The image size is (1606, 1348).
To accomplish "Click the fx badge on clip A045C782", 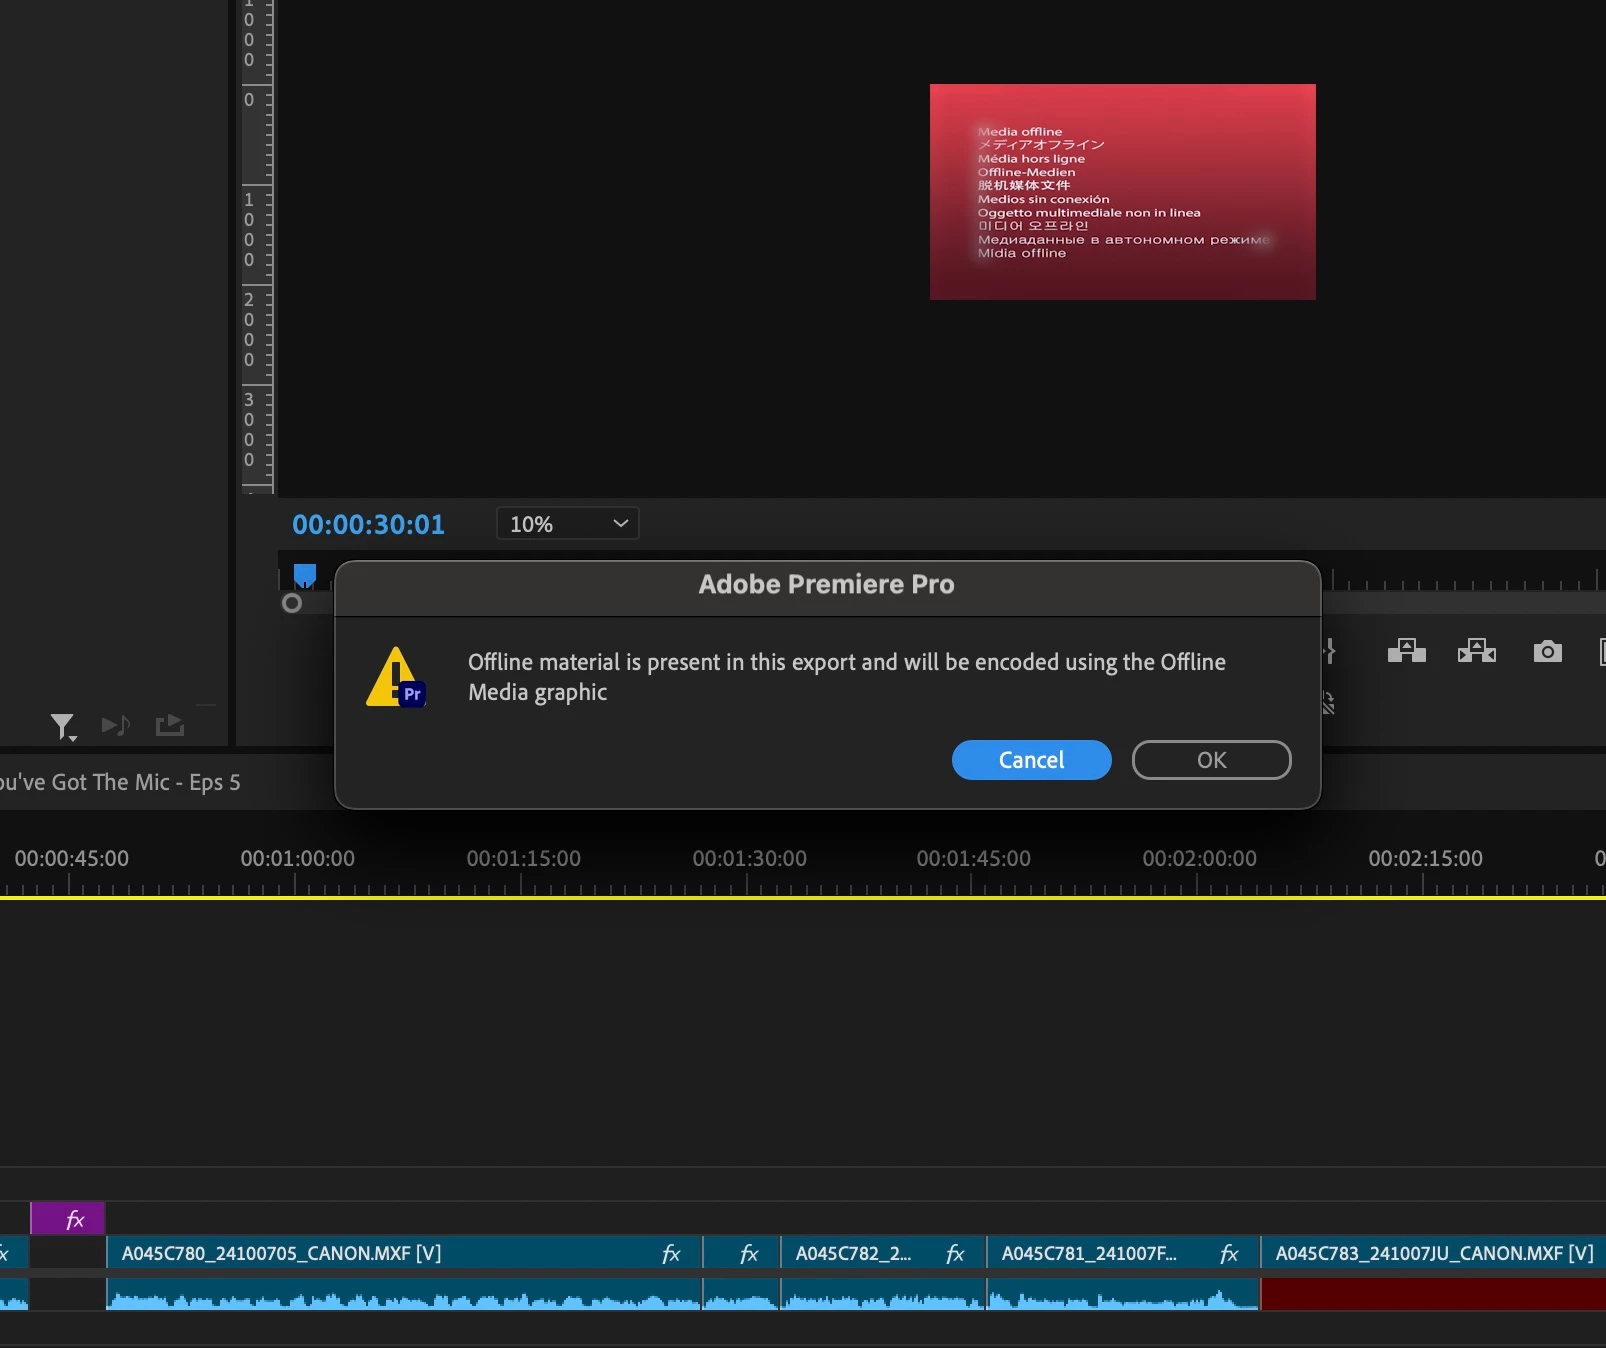I will [x=955, y=1254].
